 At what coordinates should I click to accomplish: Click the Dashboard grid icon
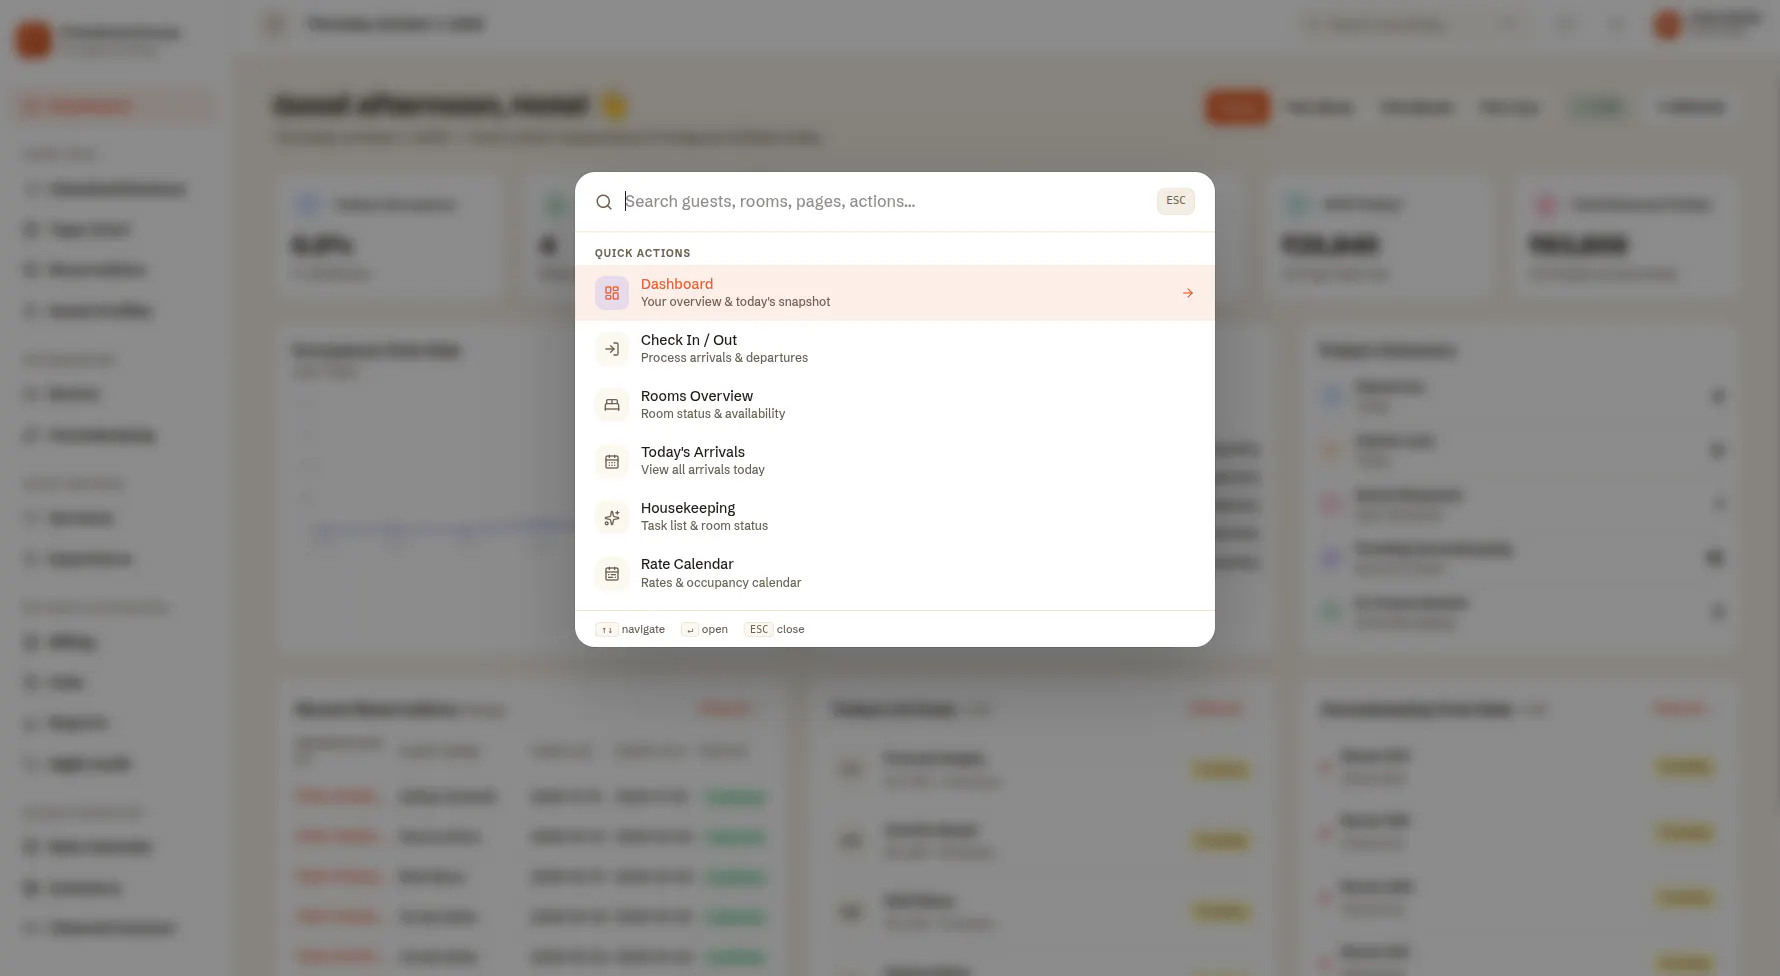coord(612,293)
